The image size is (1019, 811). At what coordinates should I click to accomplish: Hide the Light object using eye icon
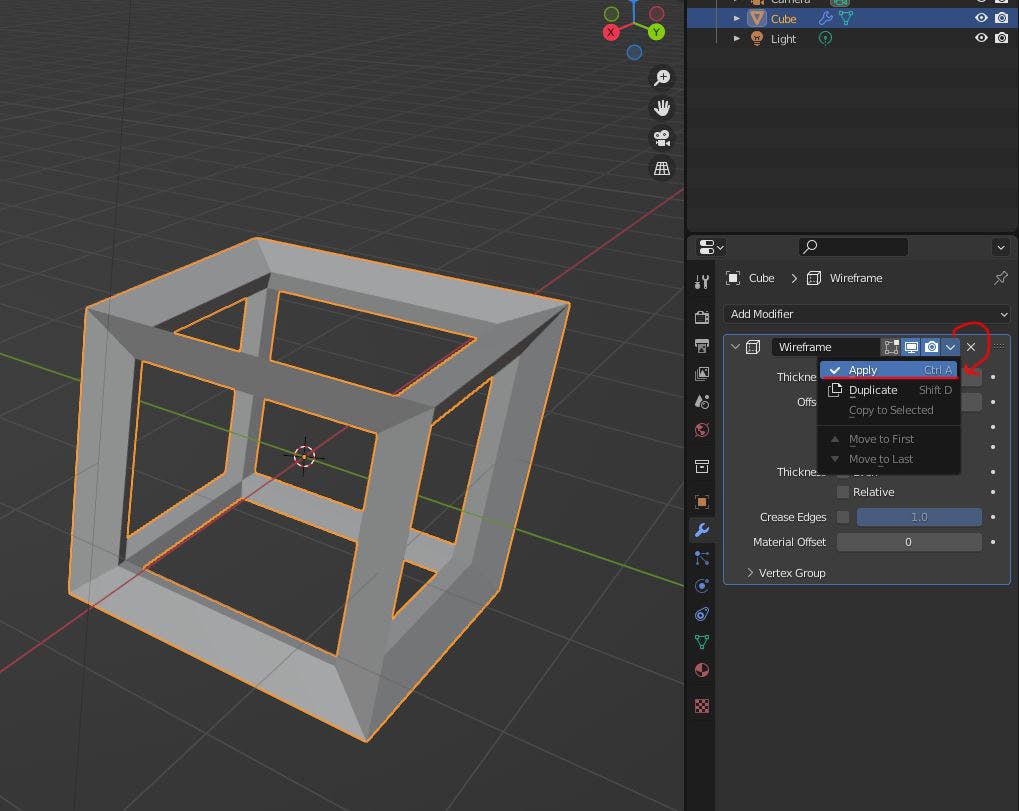(x=981, y=38)
